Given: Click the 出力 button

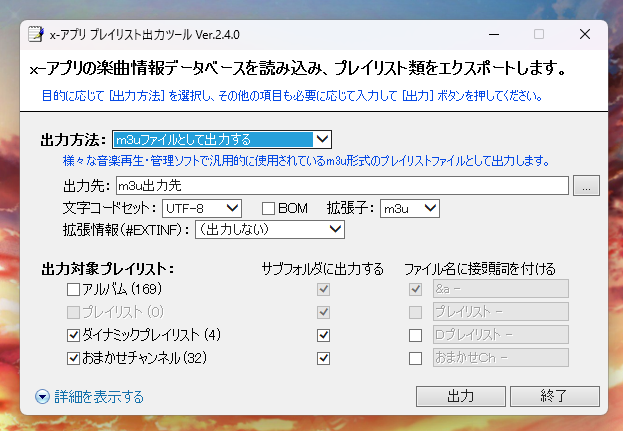Looking at the screenshot, I should pyautogui.click(x=460, y=396).
